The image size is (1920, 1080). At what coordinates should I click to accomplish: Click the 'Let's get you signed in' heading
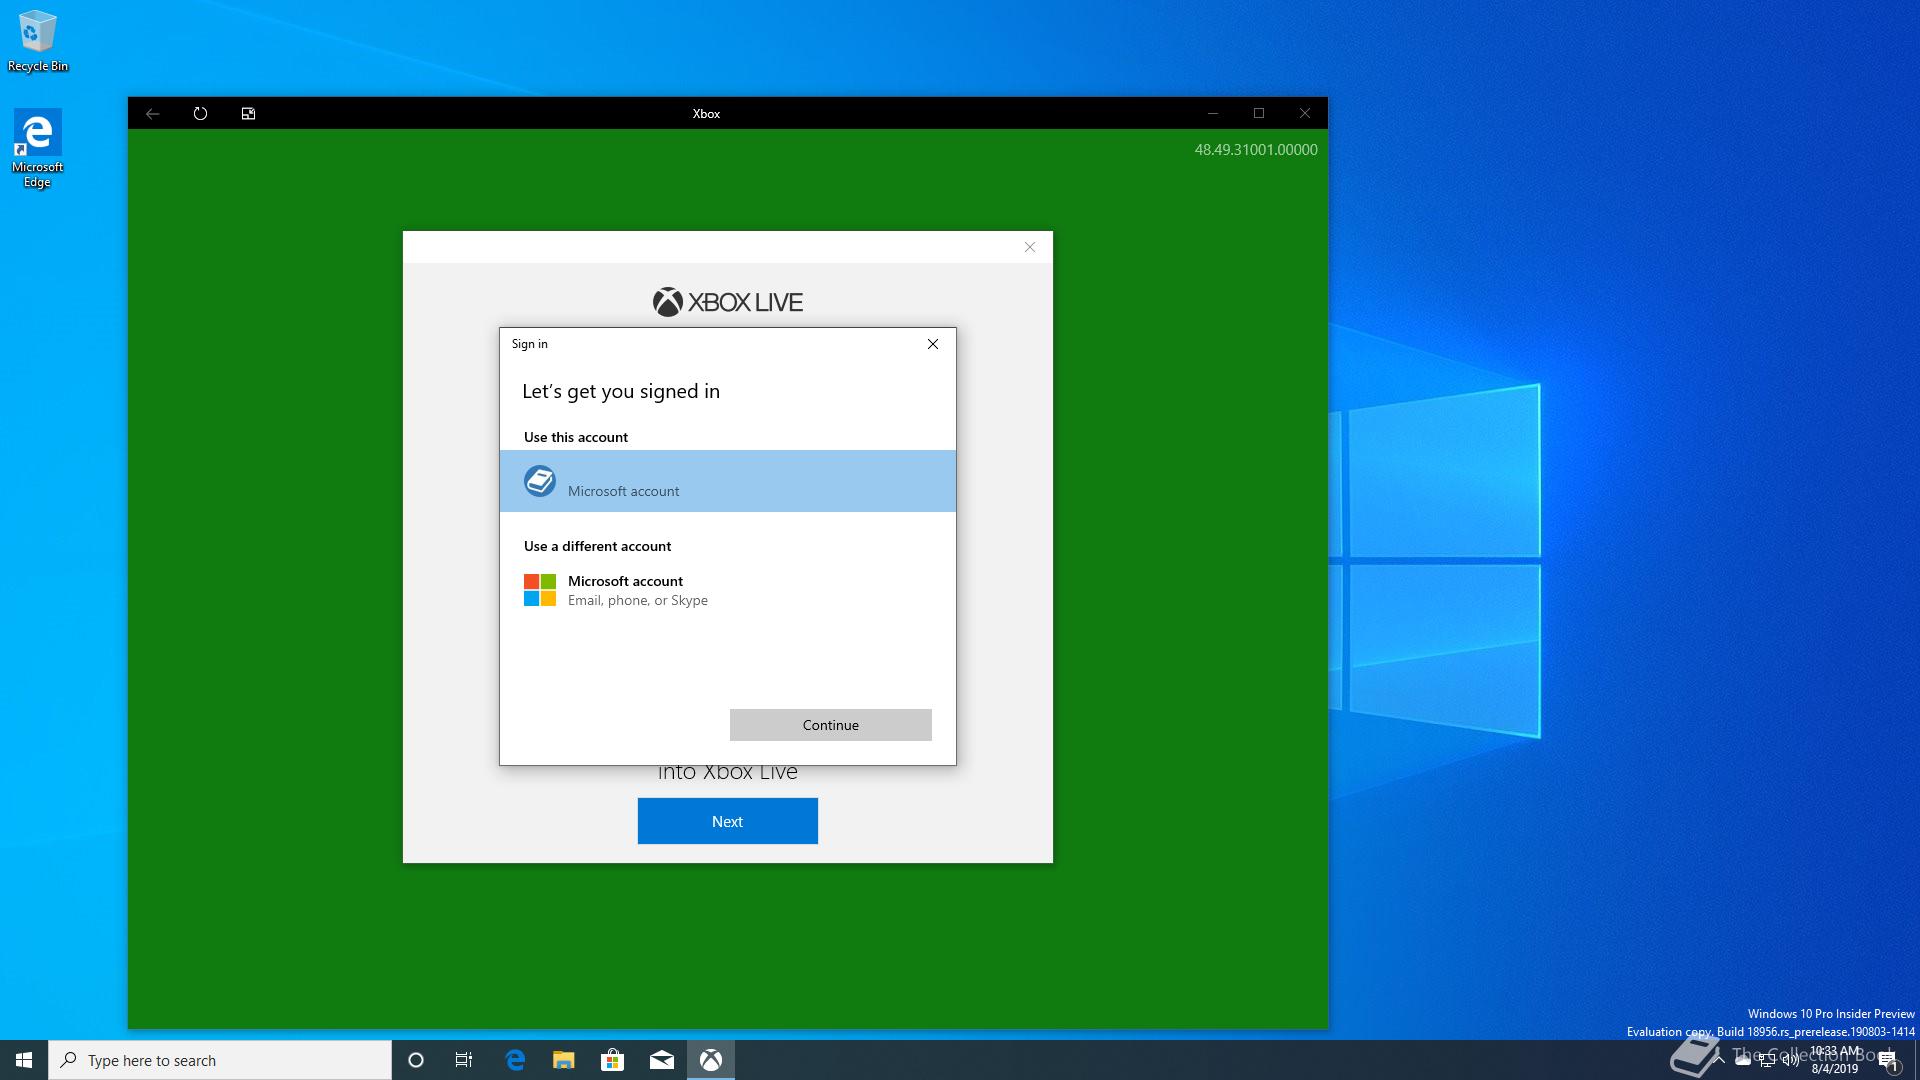point(621,391)
